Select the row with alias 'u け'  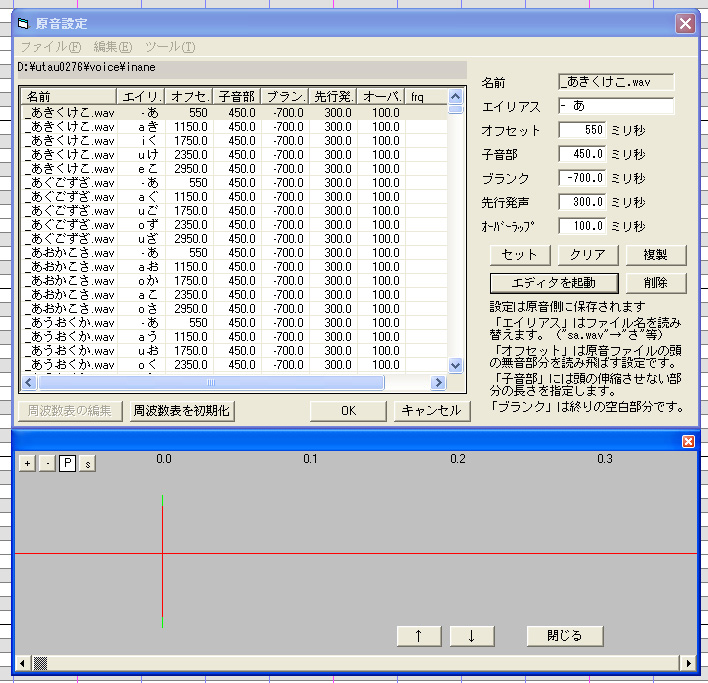[234, 155]
